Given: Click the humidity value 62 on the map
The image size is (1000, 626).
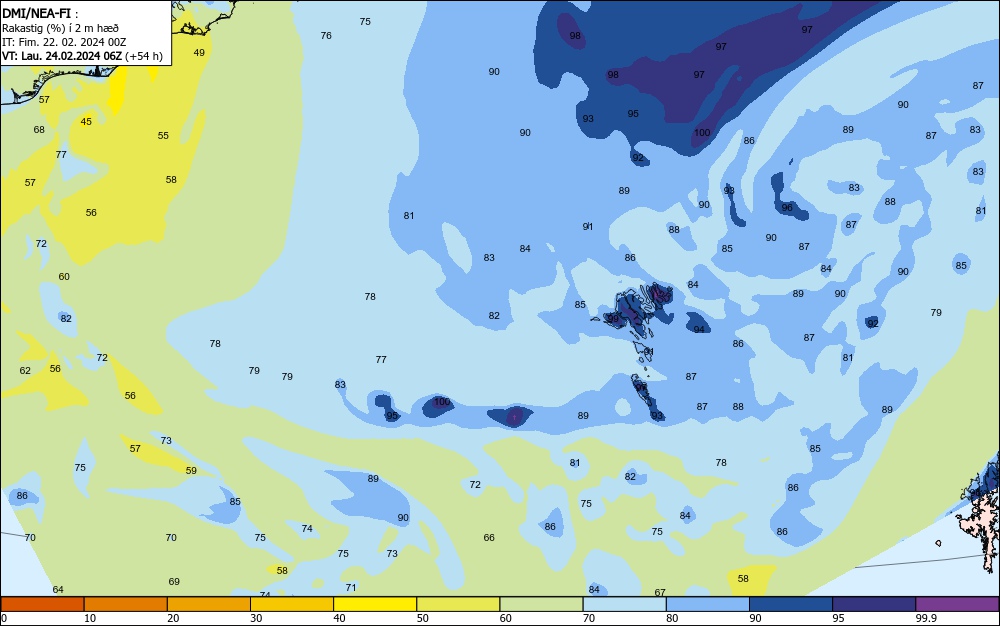Looking at the screenshot, I should [25, 370].
